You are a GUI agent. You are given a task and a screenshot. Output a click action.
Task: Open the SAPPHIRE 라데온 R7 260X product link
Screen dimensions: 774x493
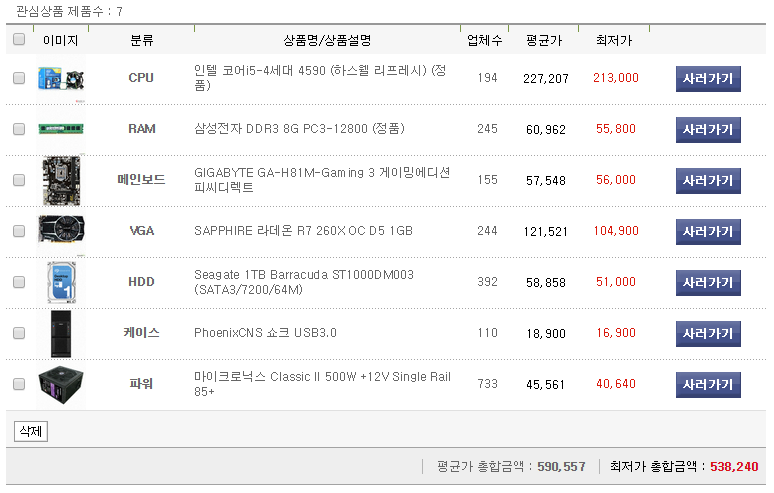(303, 231)
